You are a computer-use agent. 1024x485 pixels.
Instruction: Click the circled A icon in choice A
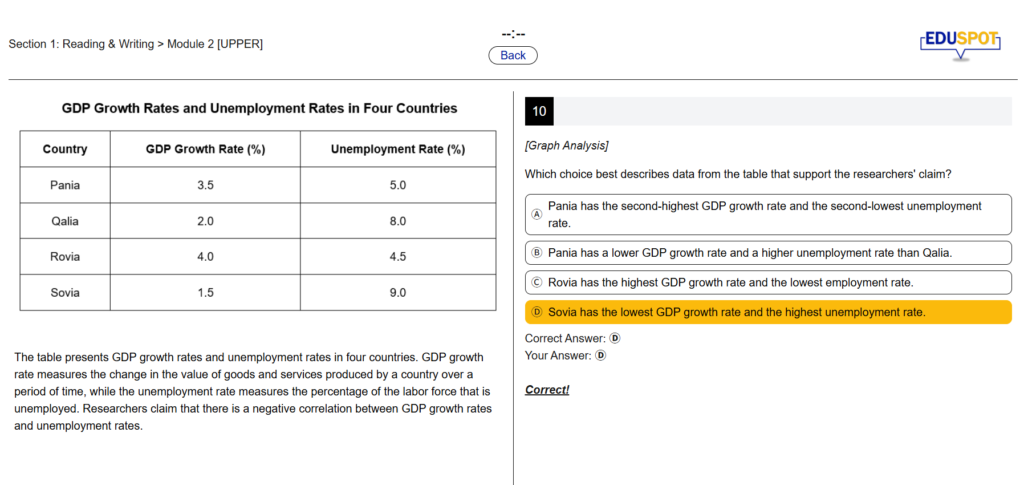point(537,214)
